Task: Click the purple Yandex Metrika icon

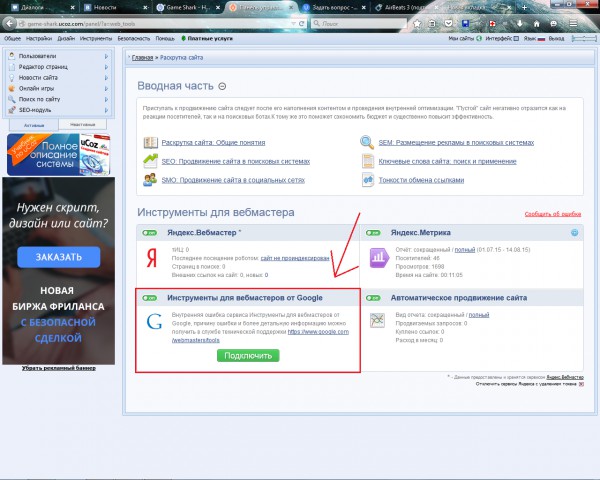Action: tap(379, 258)
